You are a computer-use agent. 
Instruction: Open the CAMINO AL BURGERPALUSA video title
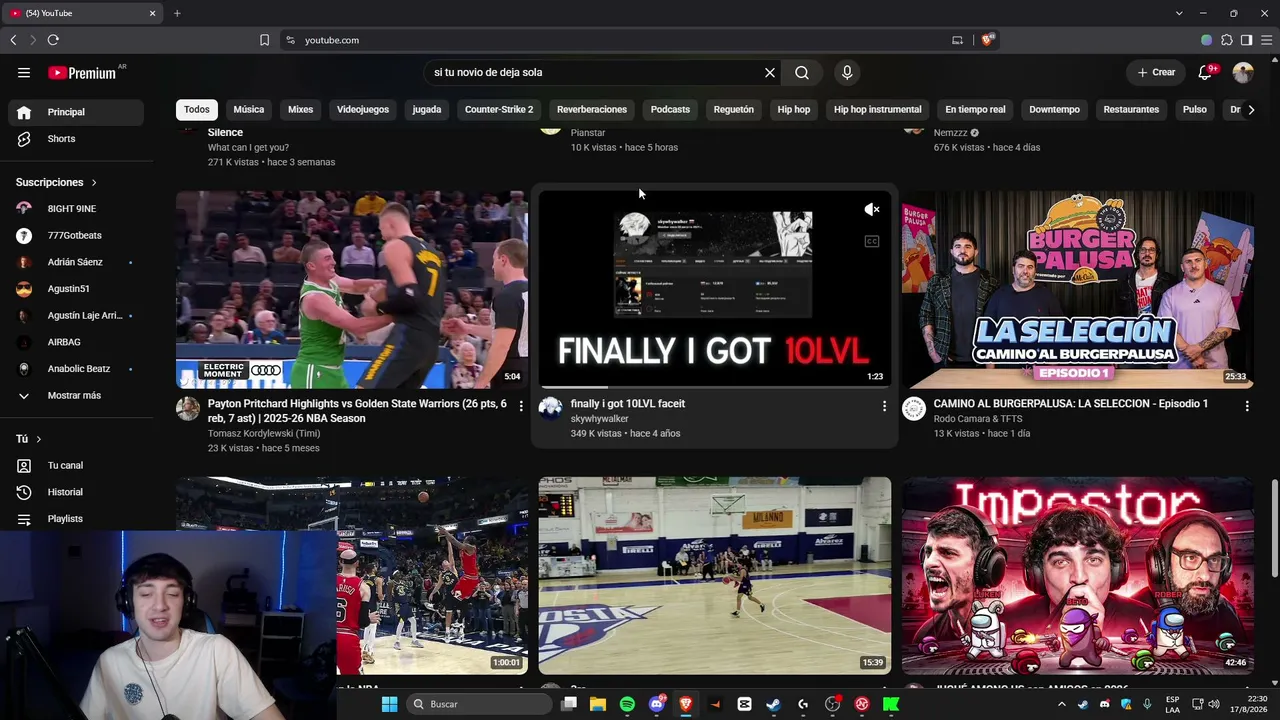tap(1071, 404)
